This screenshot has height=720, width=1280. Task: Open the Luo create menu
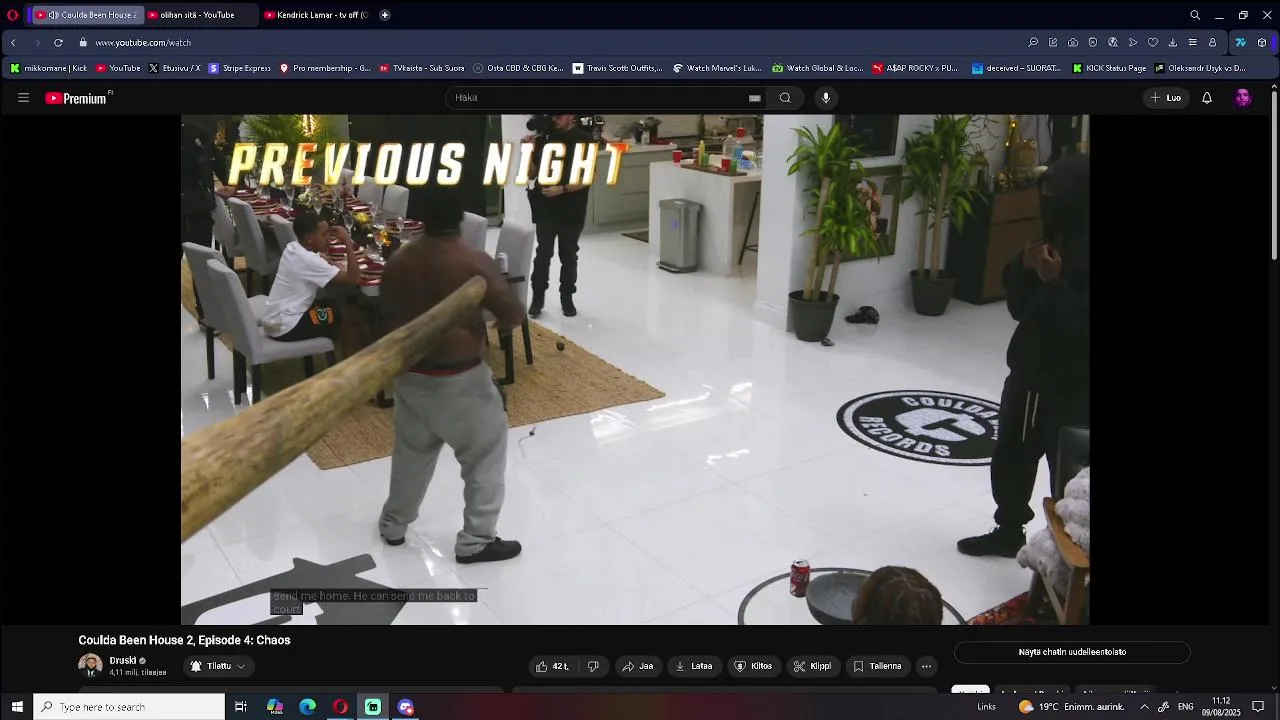(x=1166, y=98)
